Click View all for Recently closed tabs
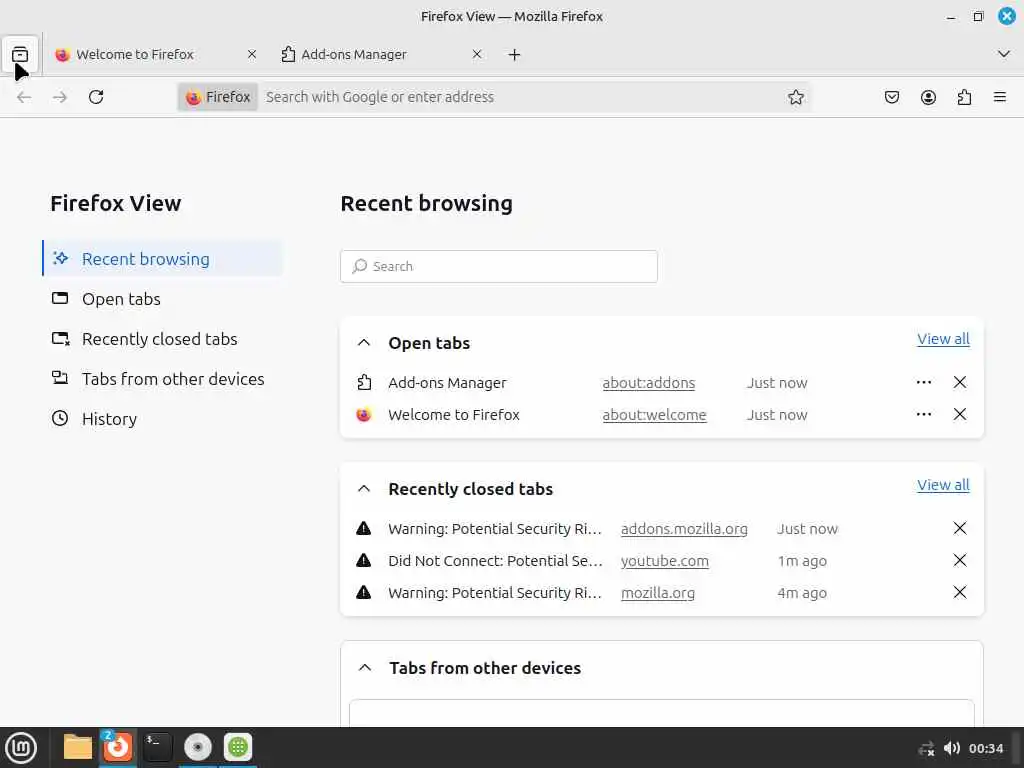 [943, 485]
